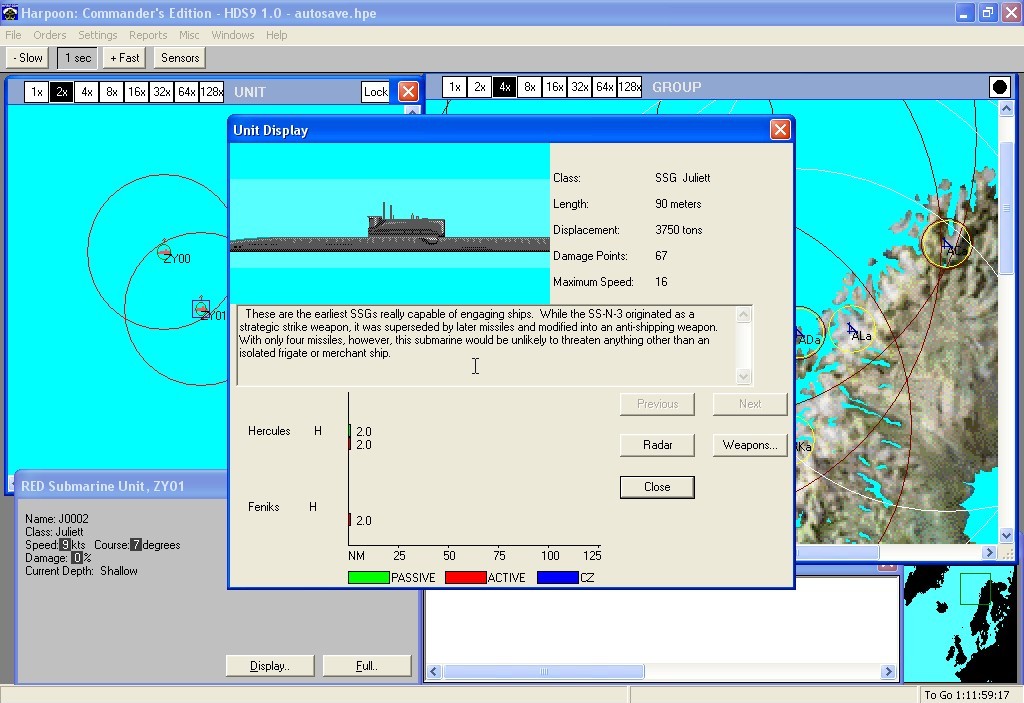Select the ZY00 submarine marker on the unit map
This screenshot has width=1024, height=703.
click(x=165, y=250)
